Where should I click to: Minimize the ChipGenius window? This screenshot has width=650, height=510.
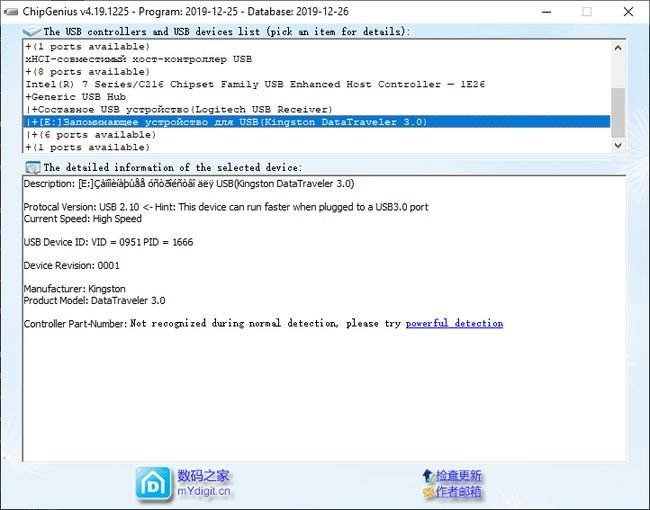click(x=547, y=12)
